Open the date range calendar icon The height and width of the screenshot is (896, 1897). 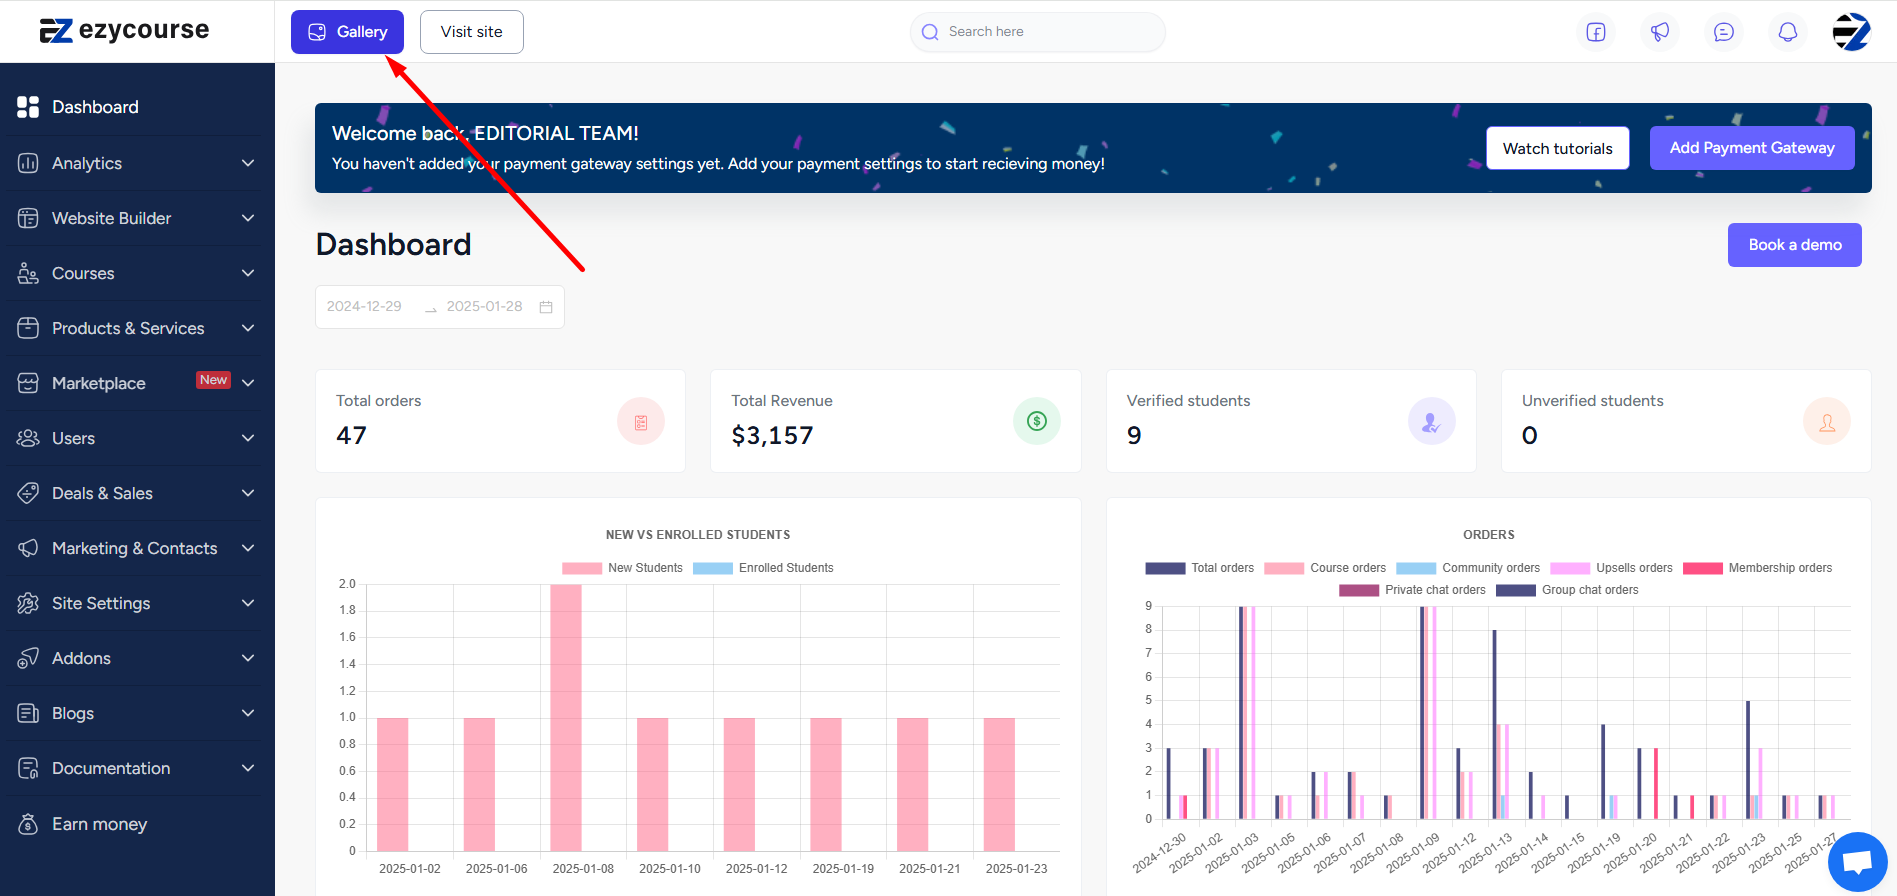pos(546,307)
